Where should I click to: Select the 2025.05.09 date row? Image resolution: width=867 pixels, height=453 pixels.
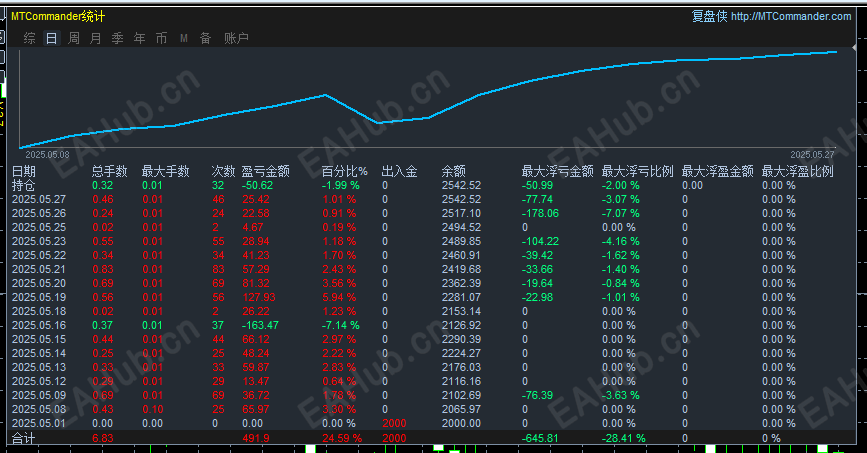coord(39,395)
